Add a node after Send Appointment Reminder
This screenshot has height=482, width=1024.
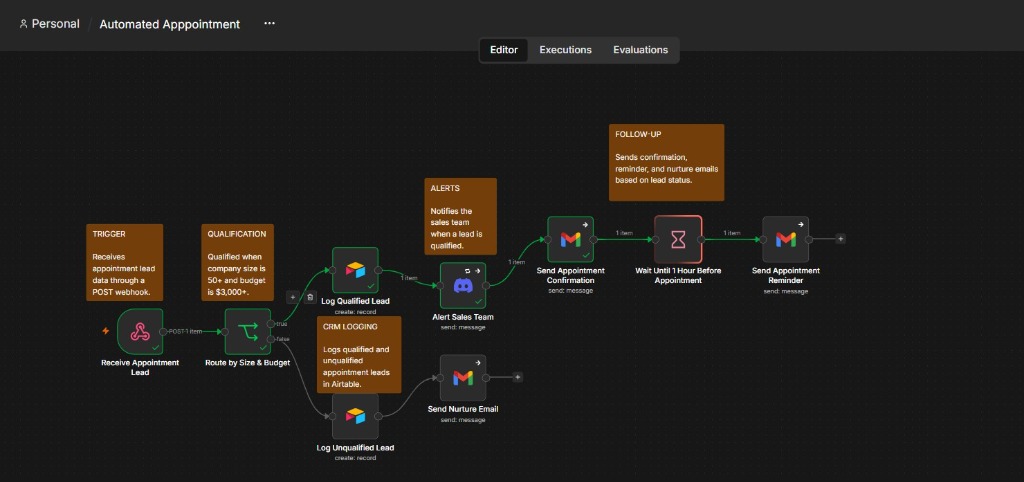tap(840, 239)
